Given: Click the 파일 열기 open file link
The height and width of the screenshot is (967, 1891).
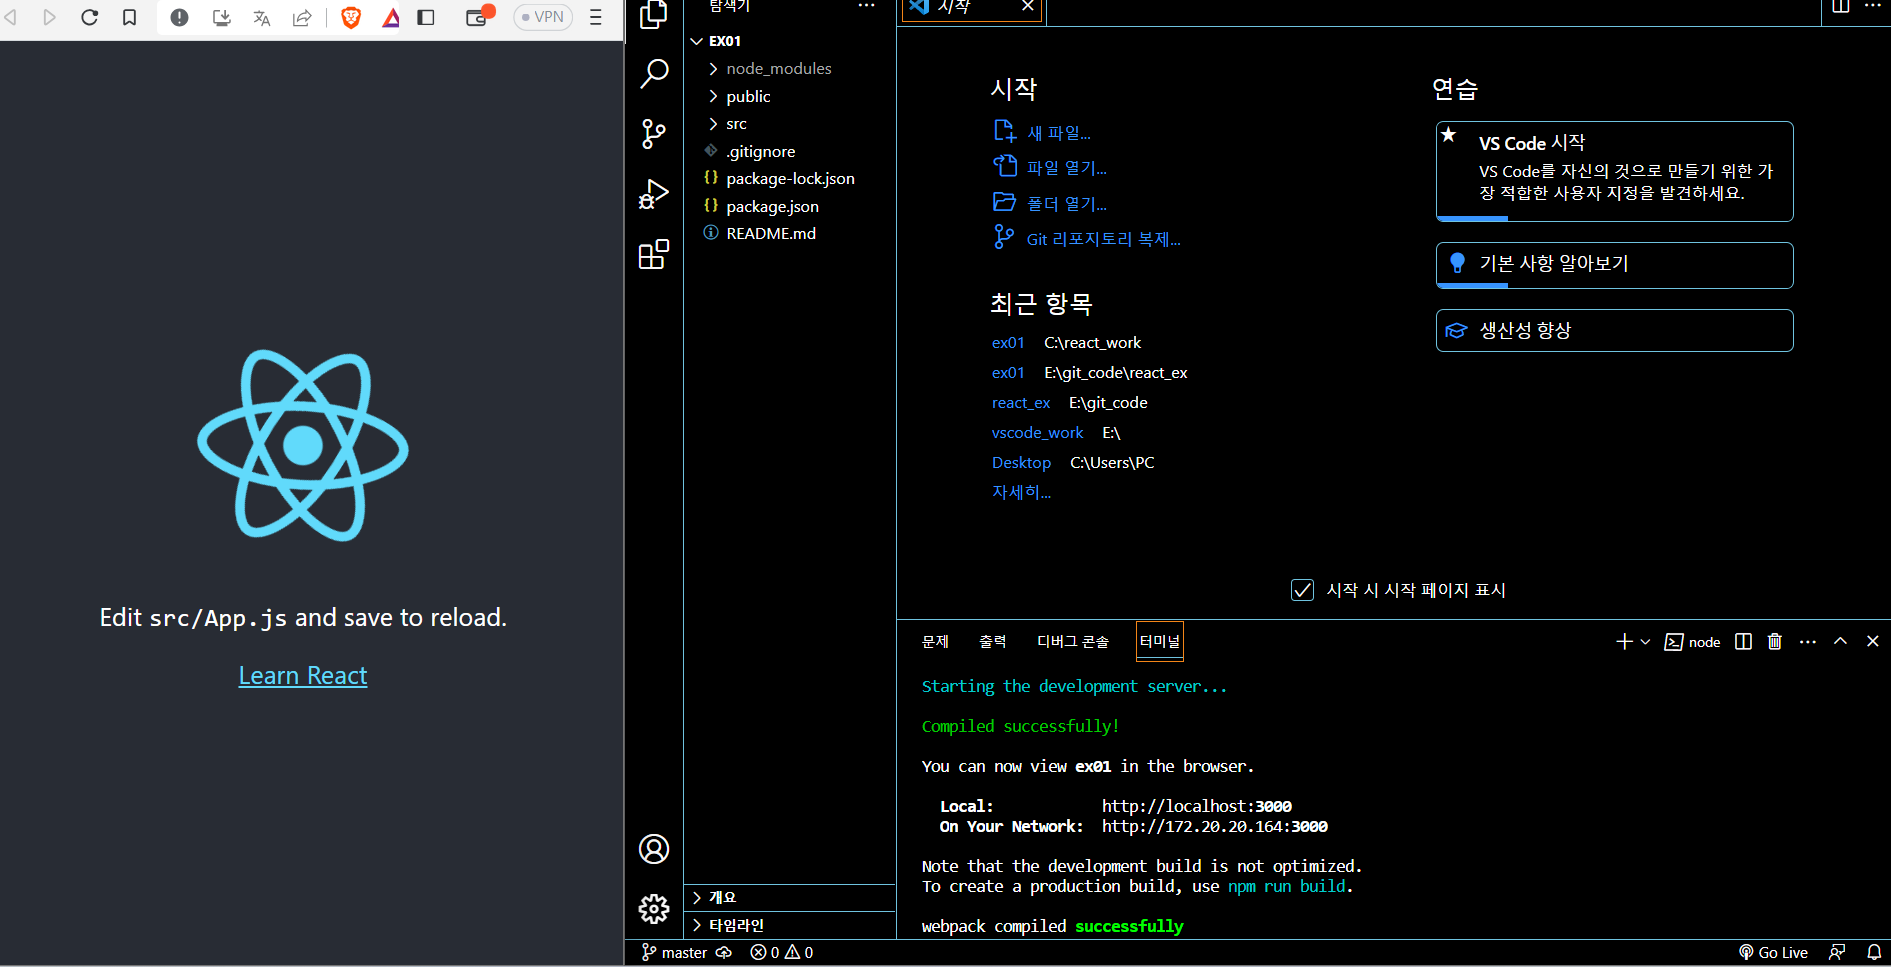Looking at the screenshot, I should [1067, 168].
